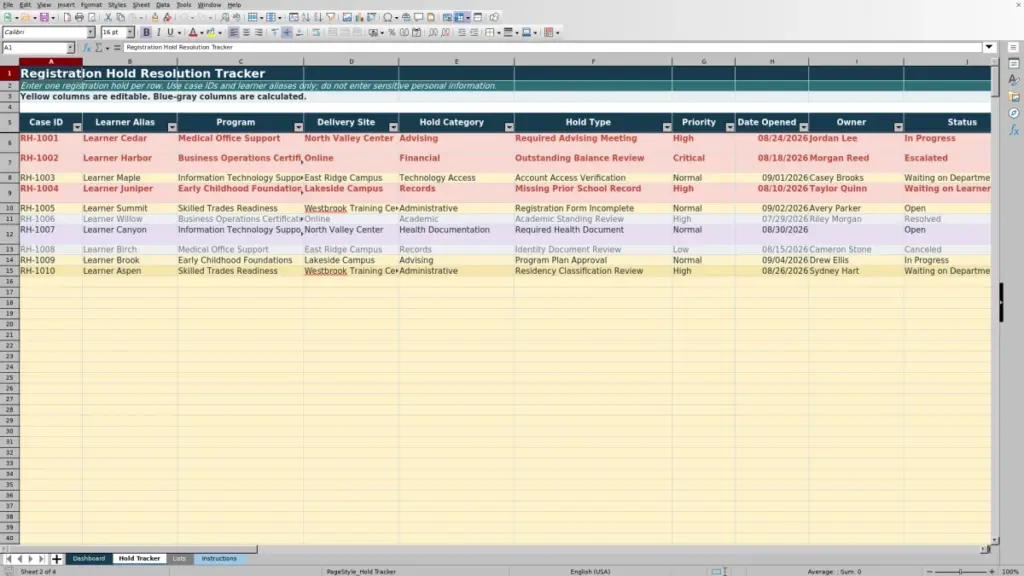Open filter dropdown for Program column
Image resolution: width=1024 pixels, height=576 pixels.
pyautogui.click(x=298, y=127)
